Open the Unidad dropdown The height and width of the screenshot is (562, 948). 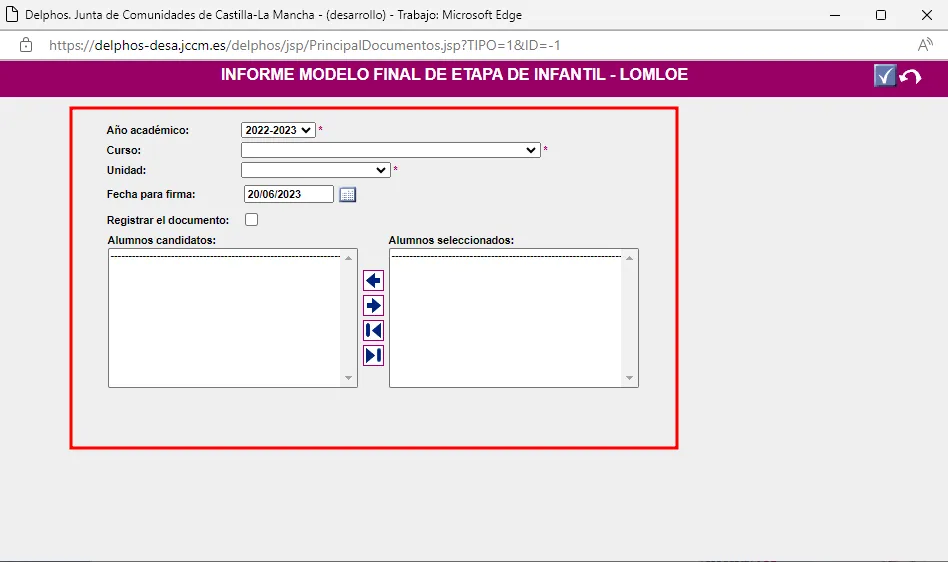315,170
